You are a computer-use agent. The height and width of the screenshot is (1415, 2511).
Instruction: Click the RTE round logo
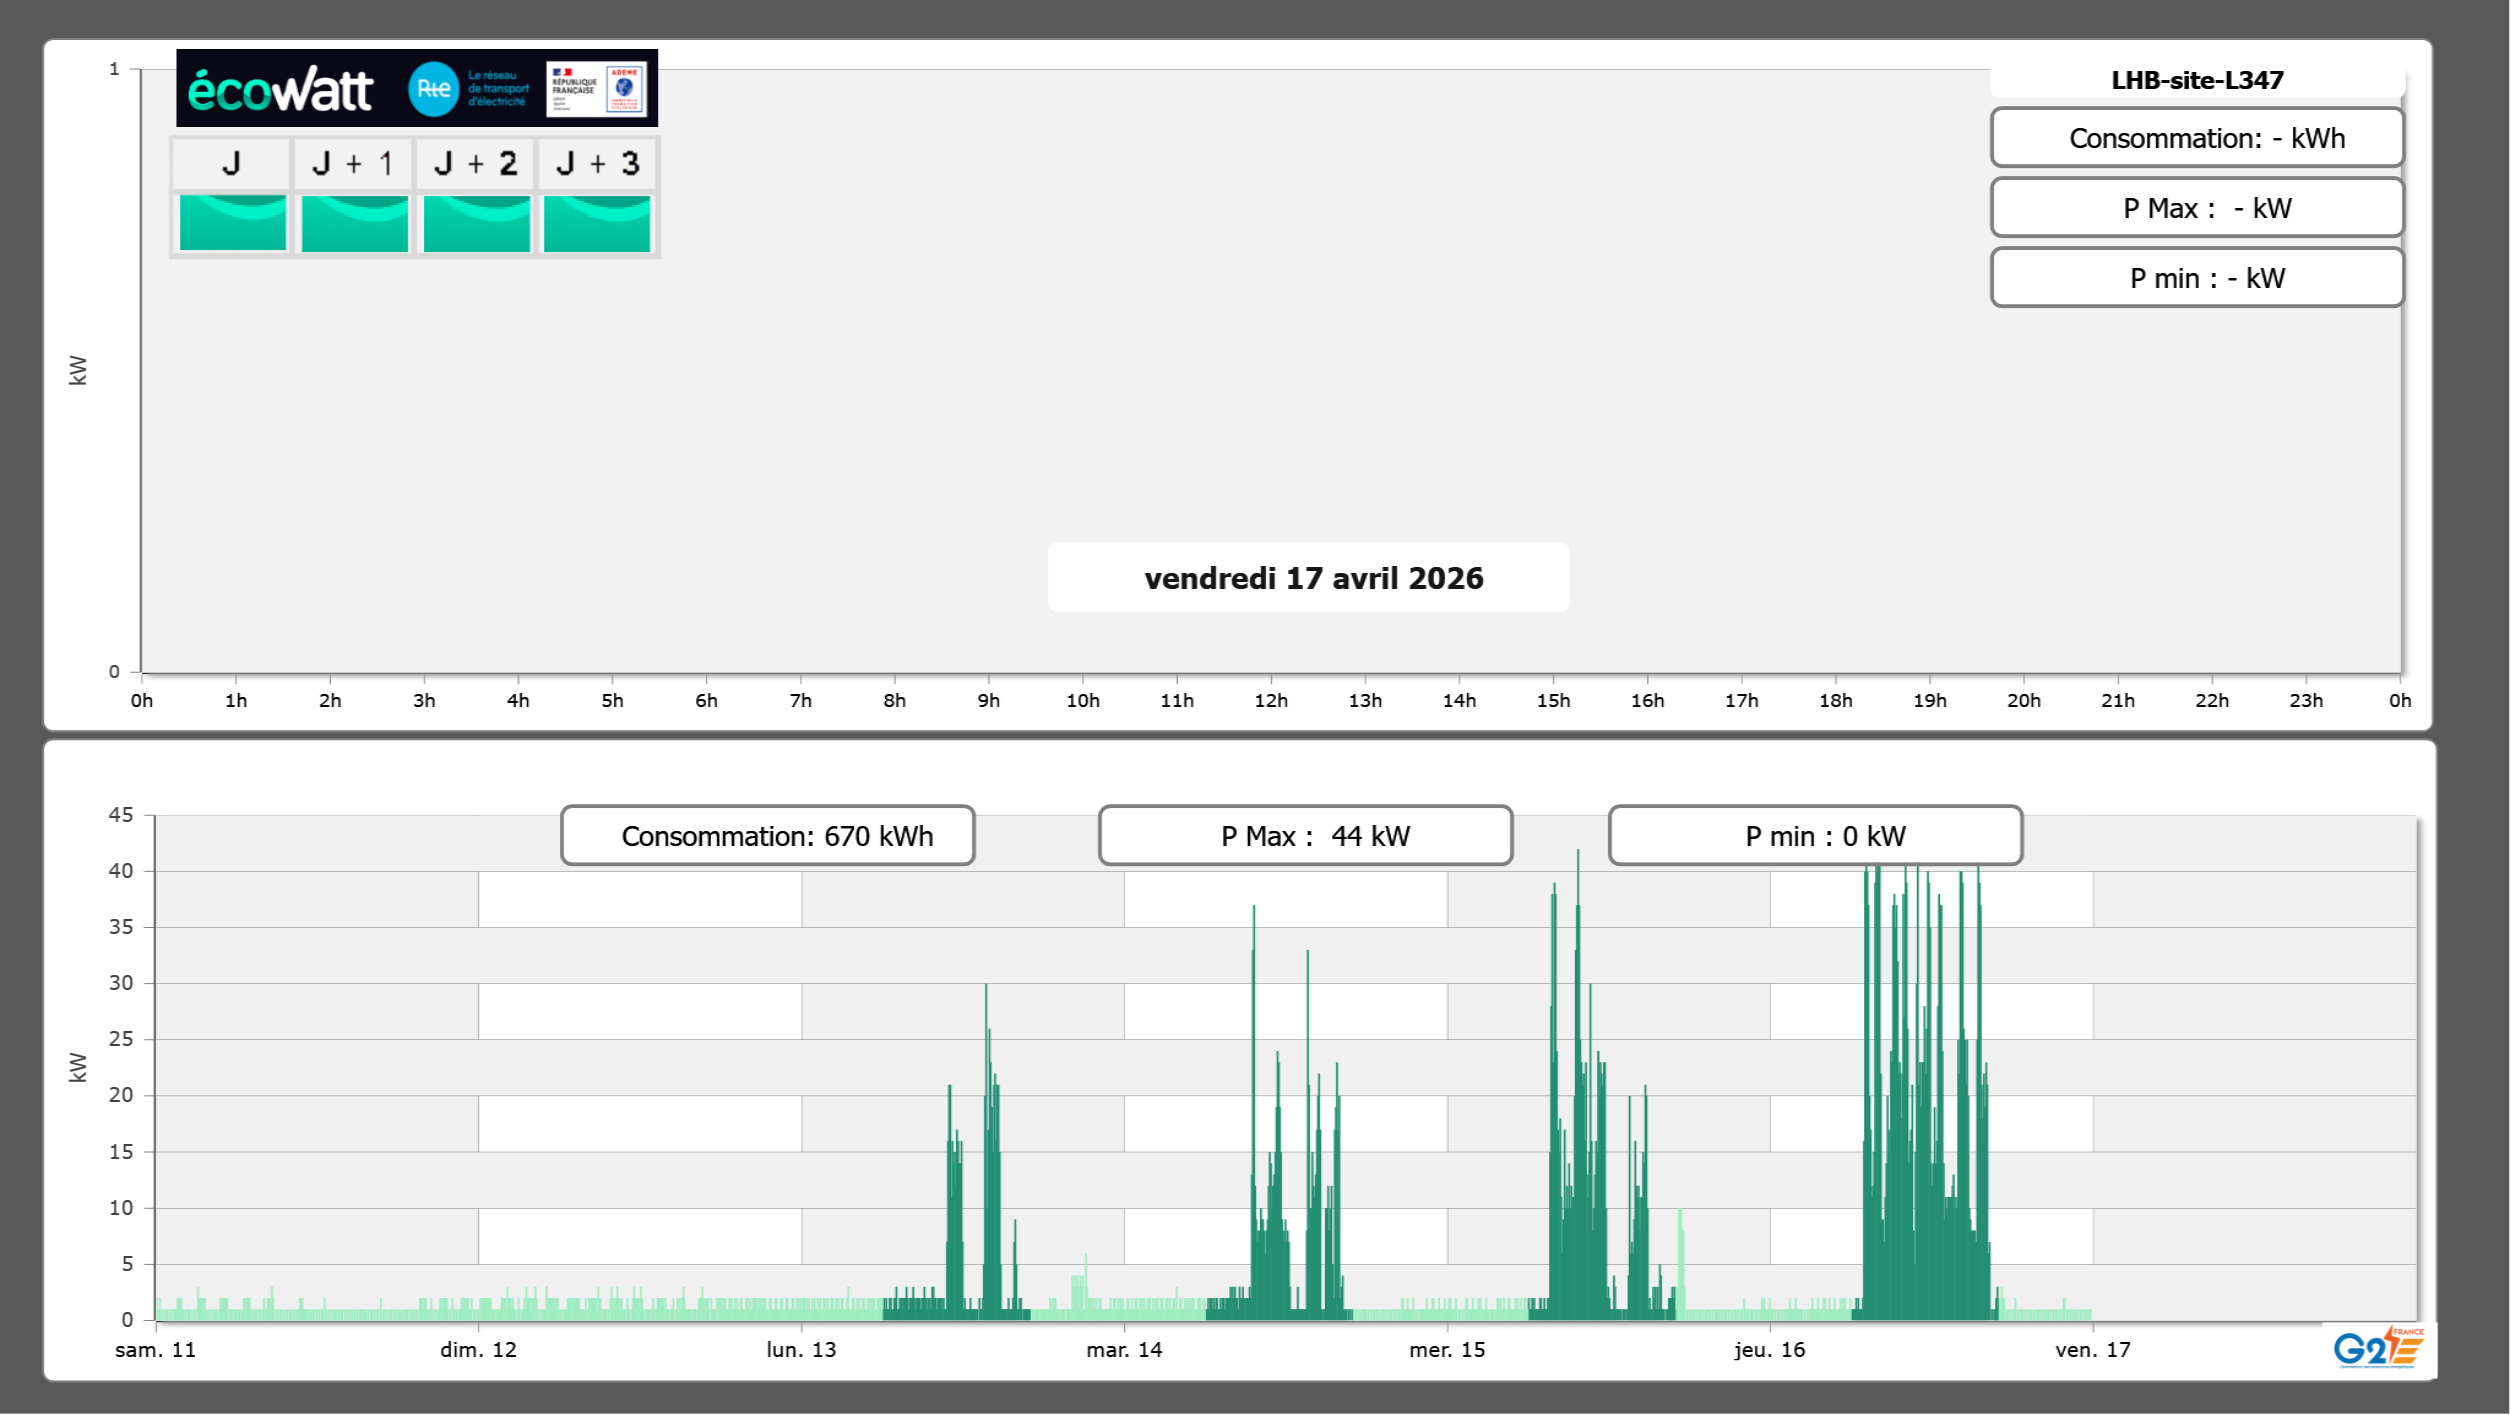tap(433, 89)
